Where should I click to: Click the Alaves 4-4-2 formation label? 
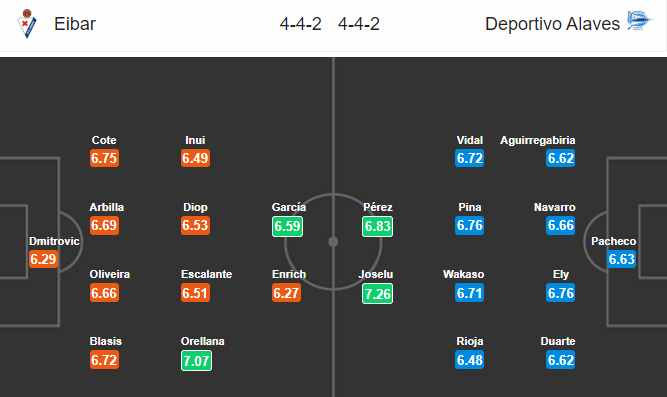click(359, 24)
